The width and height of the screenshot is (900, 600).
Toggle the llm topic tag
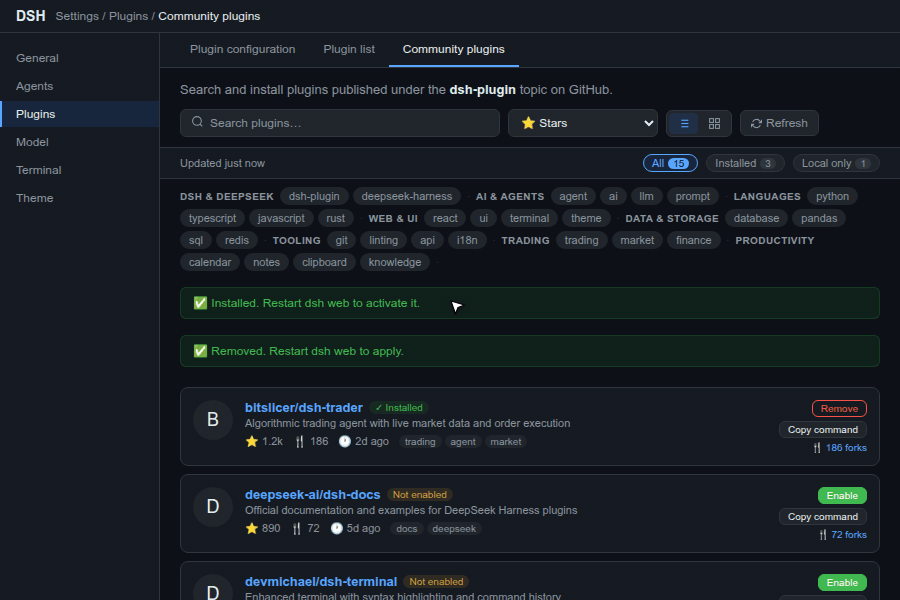pos(646,196)
